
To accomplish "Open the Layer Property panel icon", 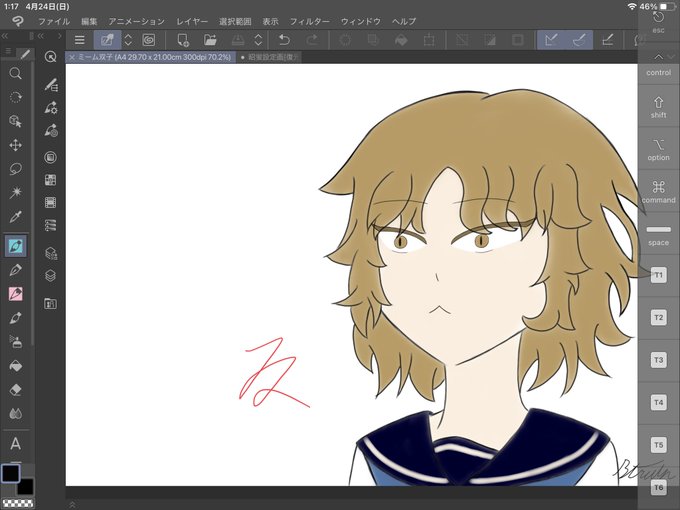I will [x=51, y=253].
